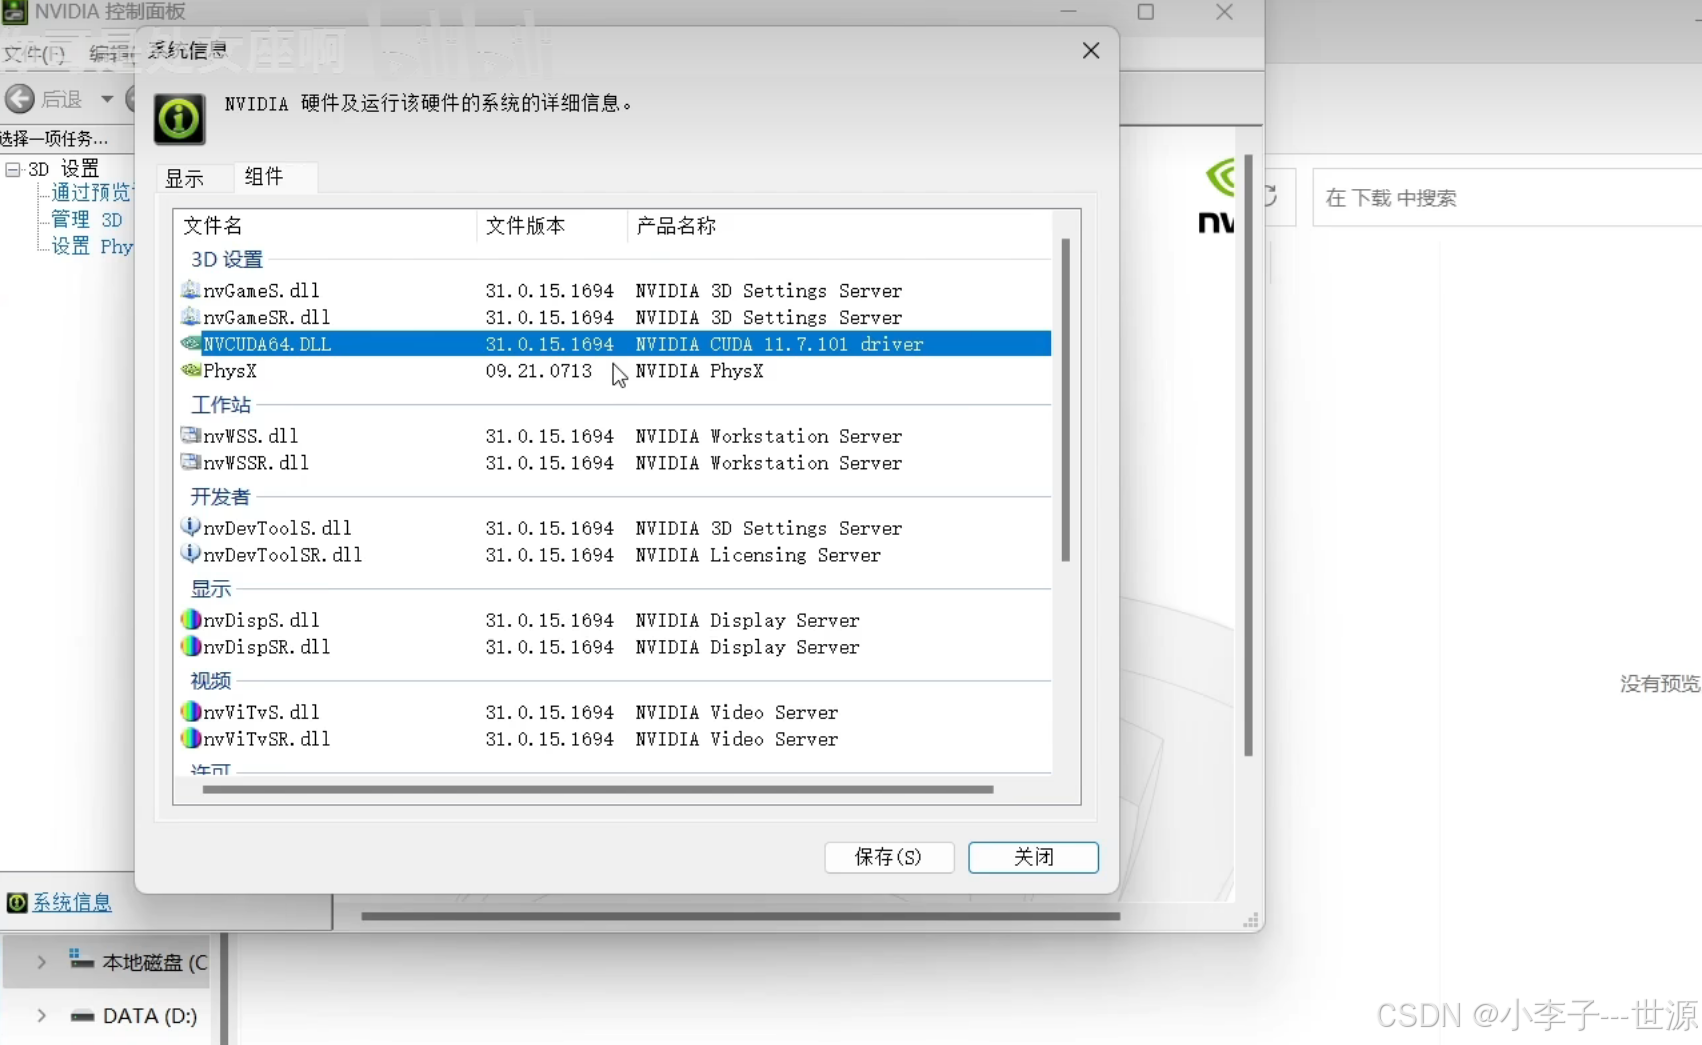Click the PhysX version 09.21.0713
1702x1045 pixels.
tap(538, 371)
